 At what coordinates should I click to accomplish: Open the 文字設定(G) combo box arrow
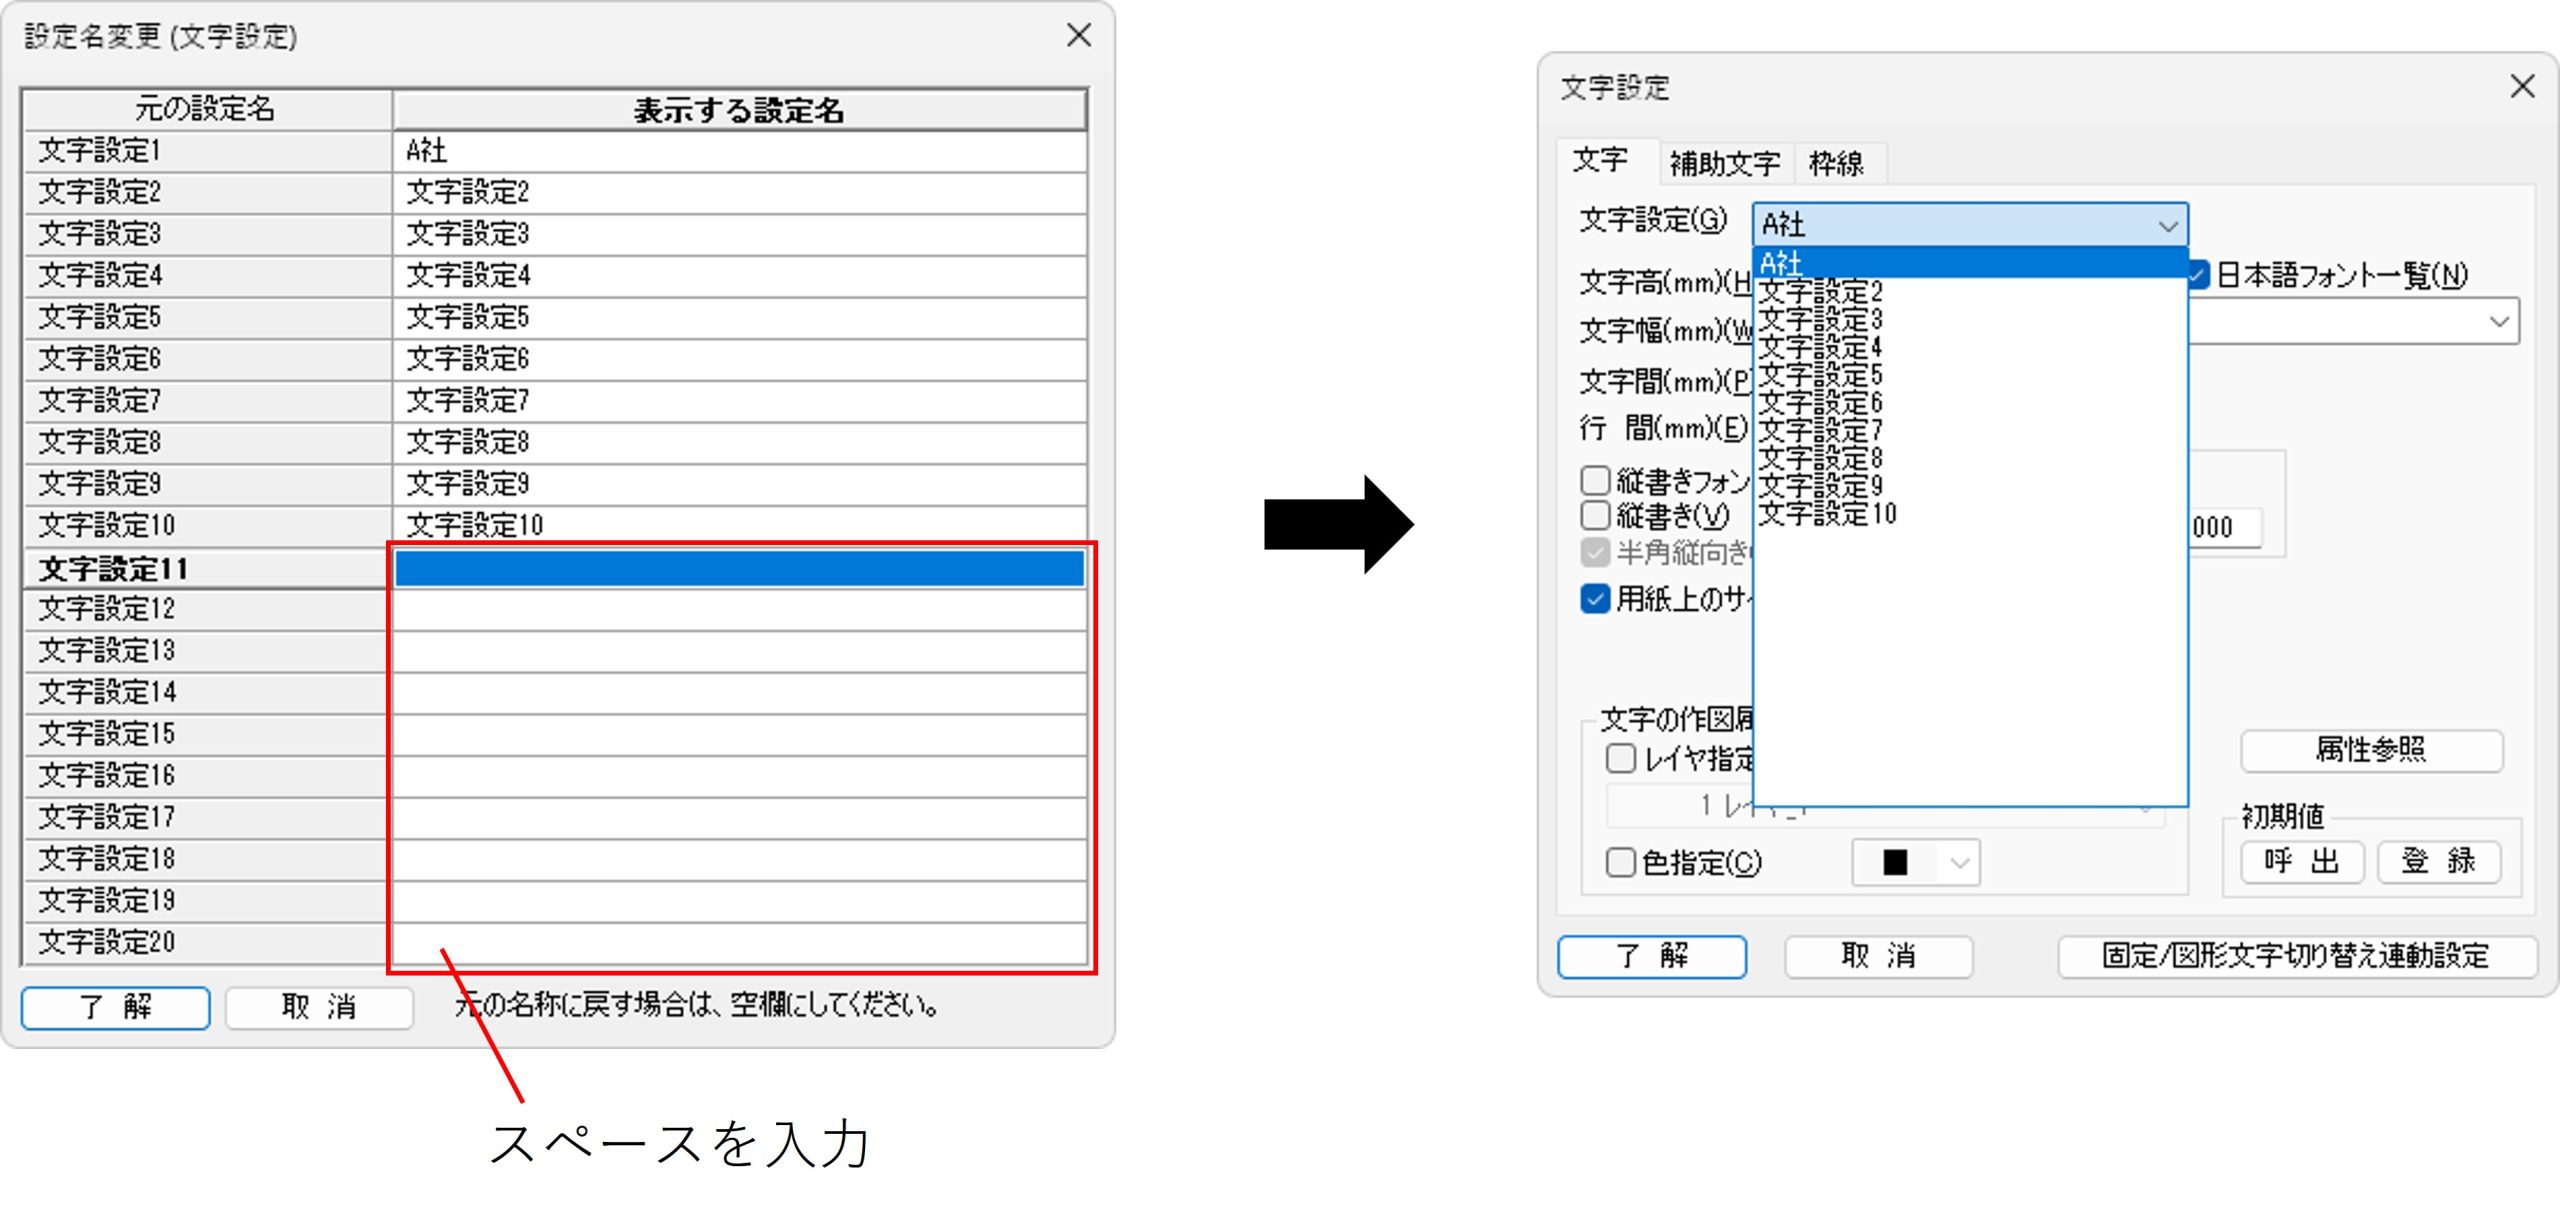(x=2167, y=226)
